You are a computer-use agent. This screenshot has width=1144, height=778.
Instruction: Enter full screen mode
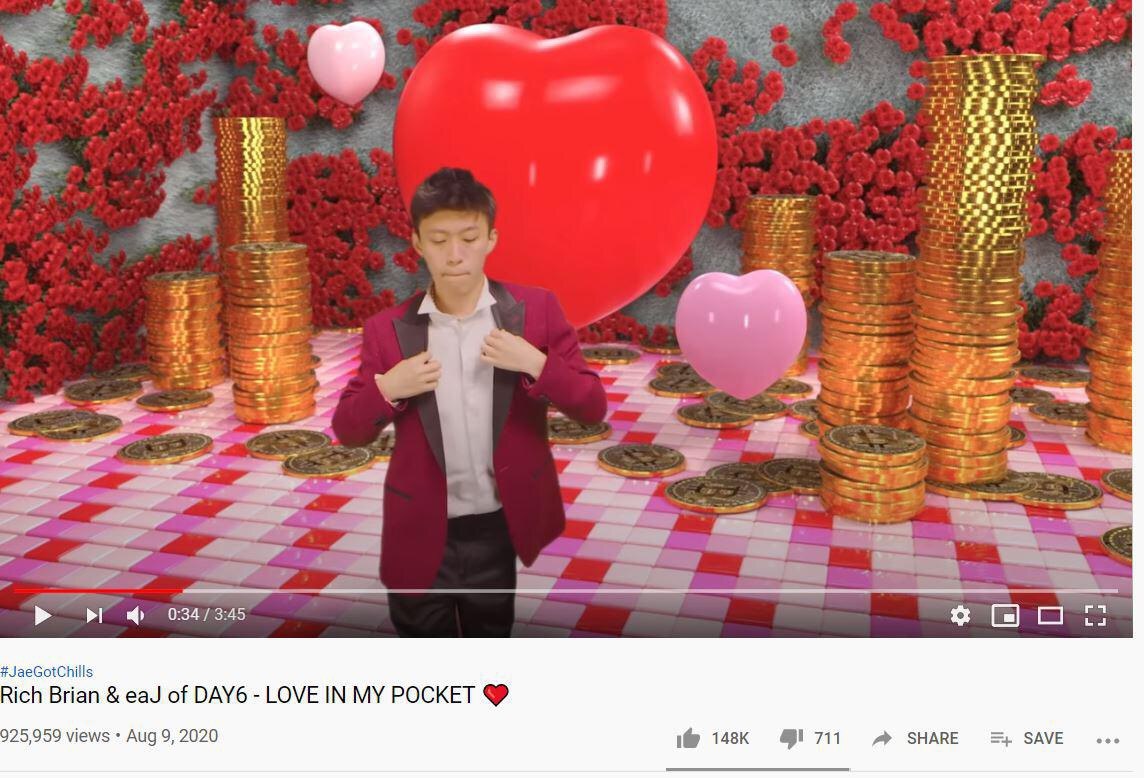pyautogui.click(x=1095, y=615)
